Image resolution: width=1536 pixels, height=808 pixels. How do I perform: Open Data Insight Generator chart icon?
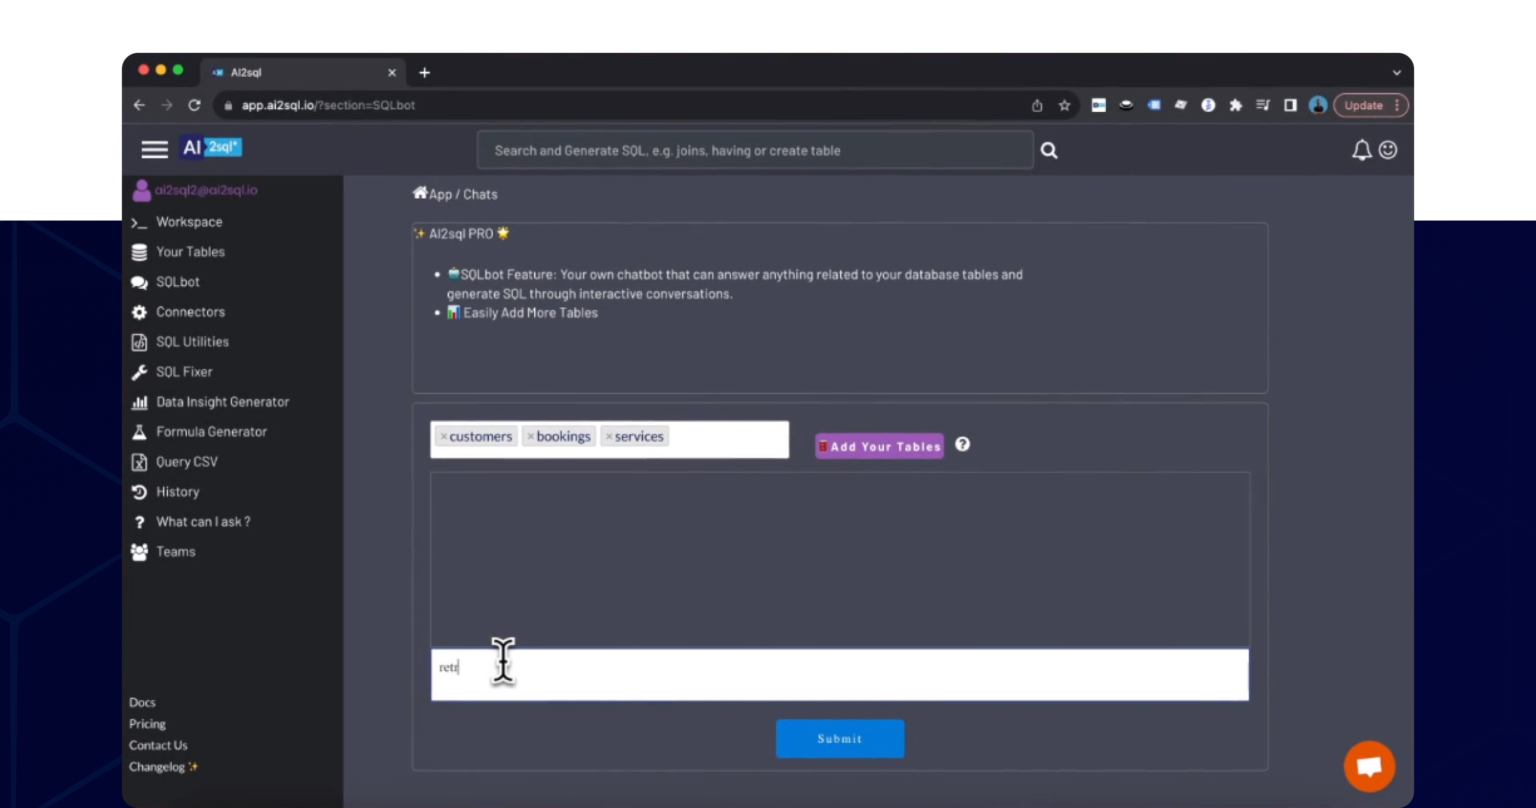tap(139, 401)
